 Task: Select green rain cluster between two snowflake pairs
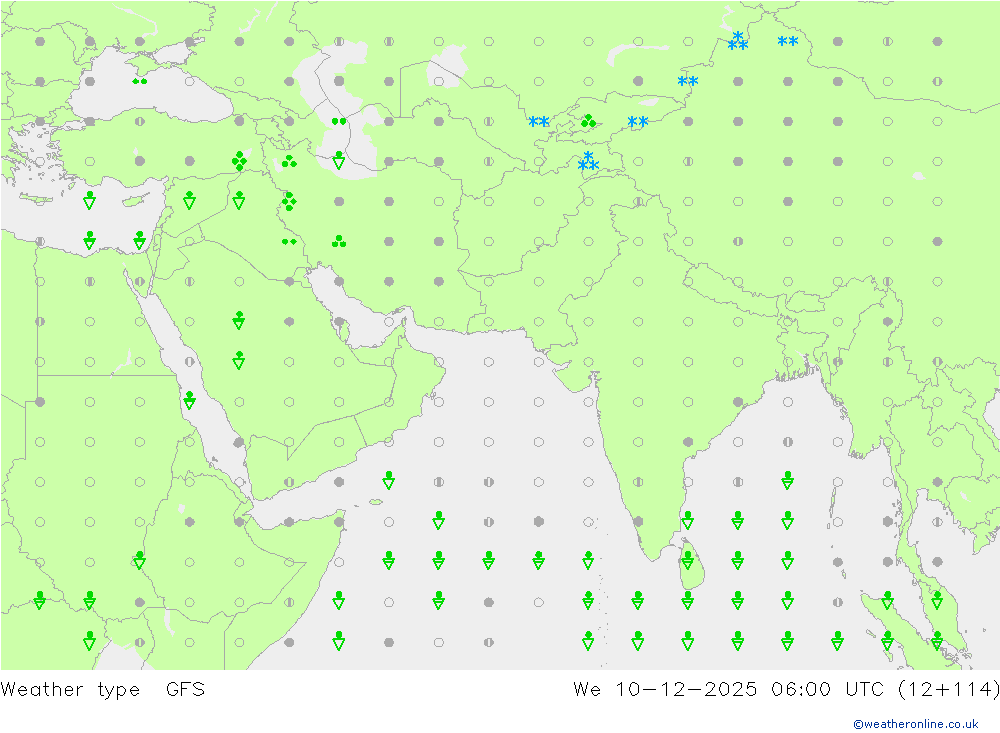coord(588,122)
